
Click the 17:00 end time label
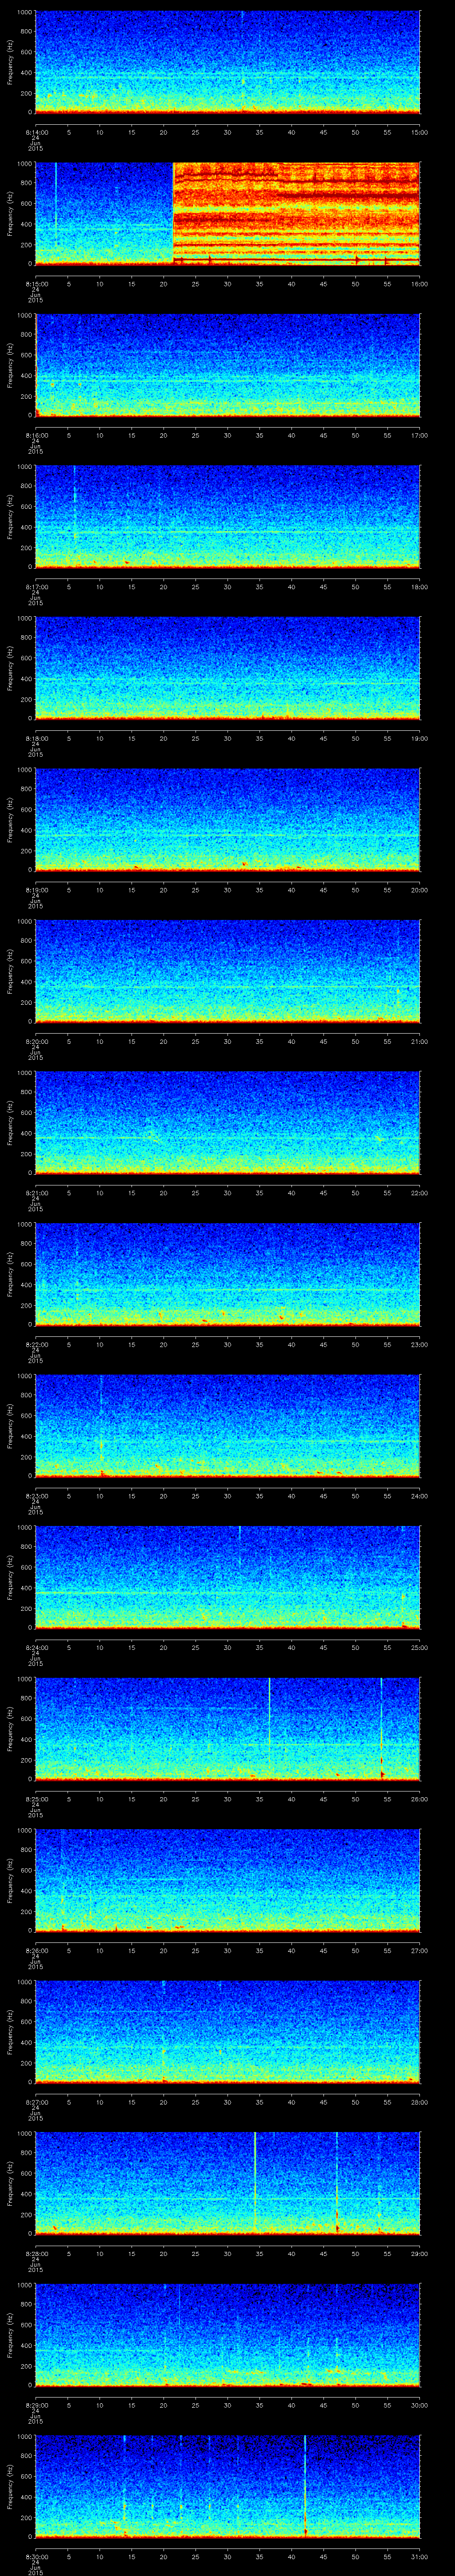tap(420, 435)
